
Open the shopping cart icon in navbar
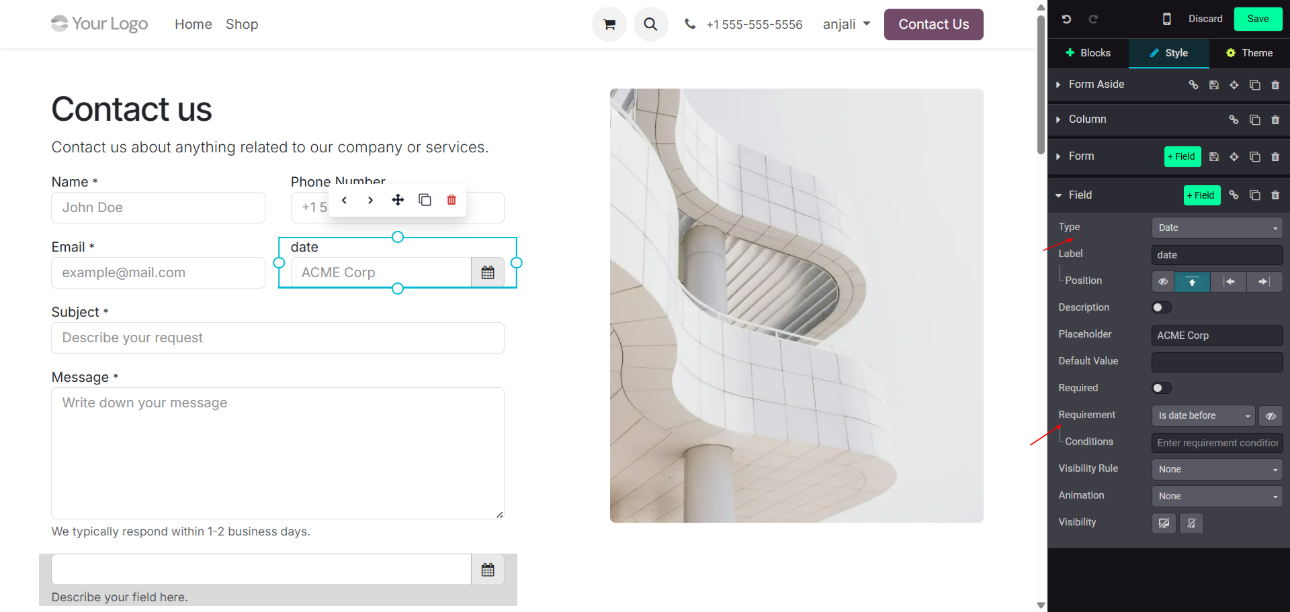(609, 24)
